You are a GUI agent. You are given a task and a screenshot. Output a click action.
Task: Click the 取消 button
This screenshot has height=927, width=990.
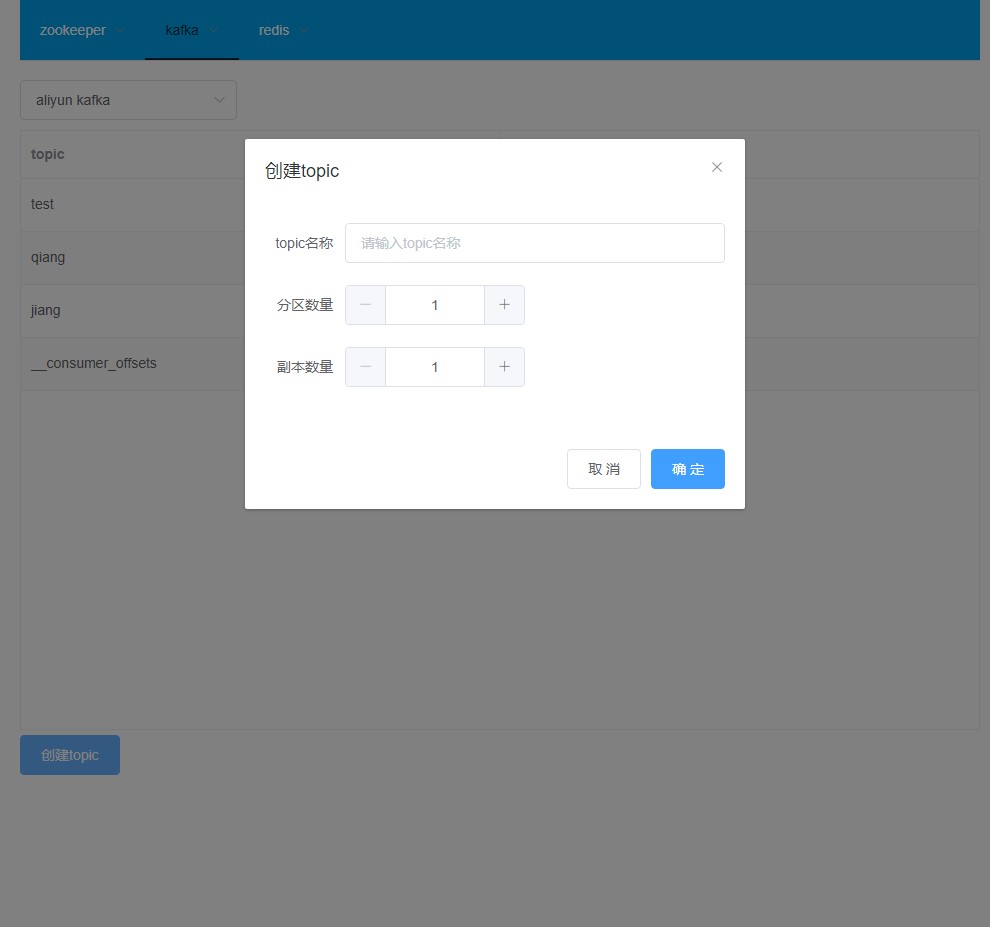coord(604,469)
